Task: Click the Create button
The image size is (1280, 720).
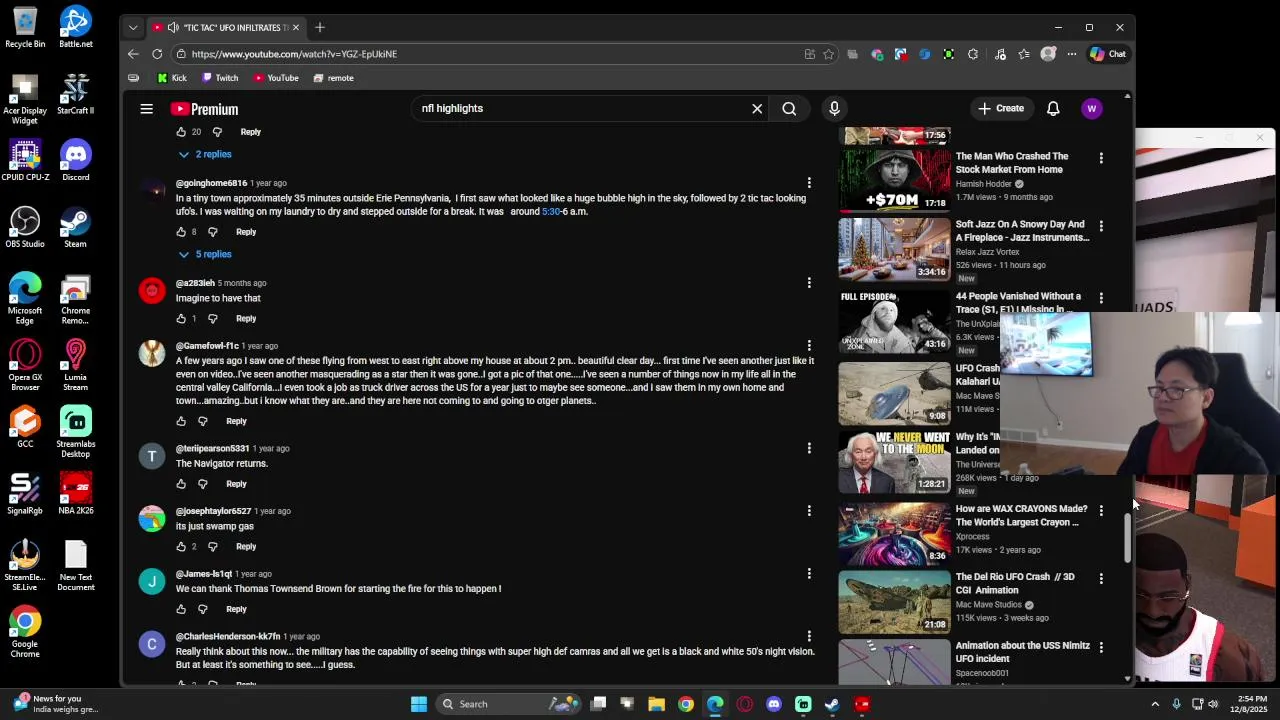Action: tap(1001, 108)
